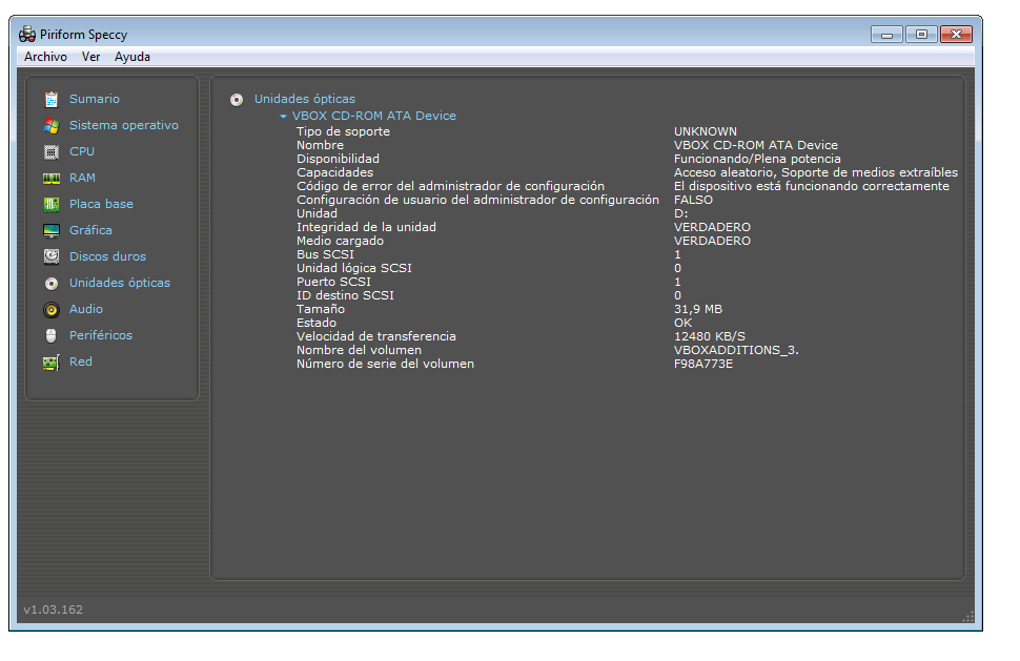Viewport: 1020px width, 661px height.
Task: Click the FALSO value
Action: tap(693, 200)
